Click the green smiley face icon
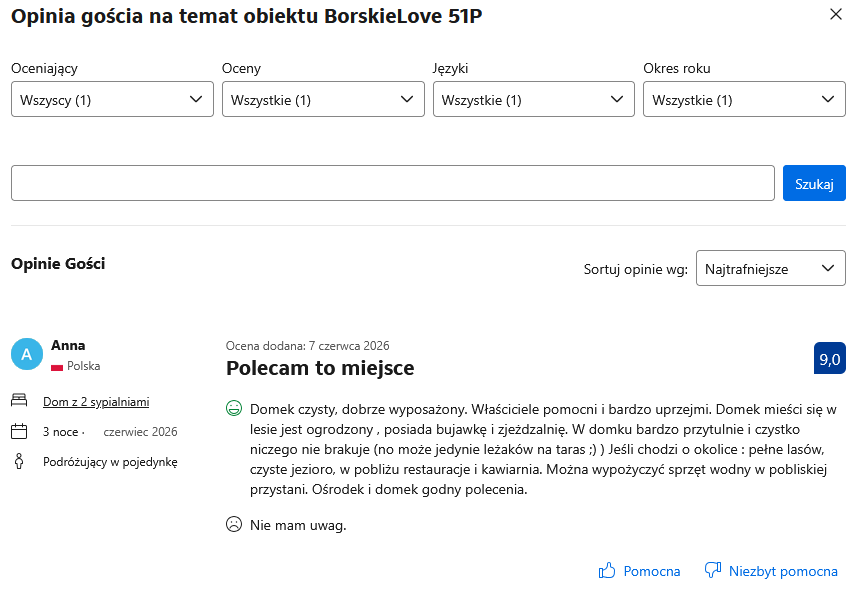 [234, 408]
